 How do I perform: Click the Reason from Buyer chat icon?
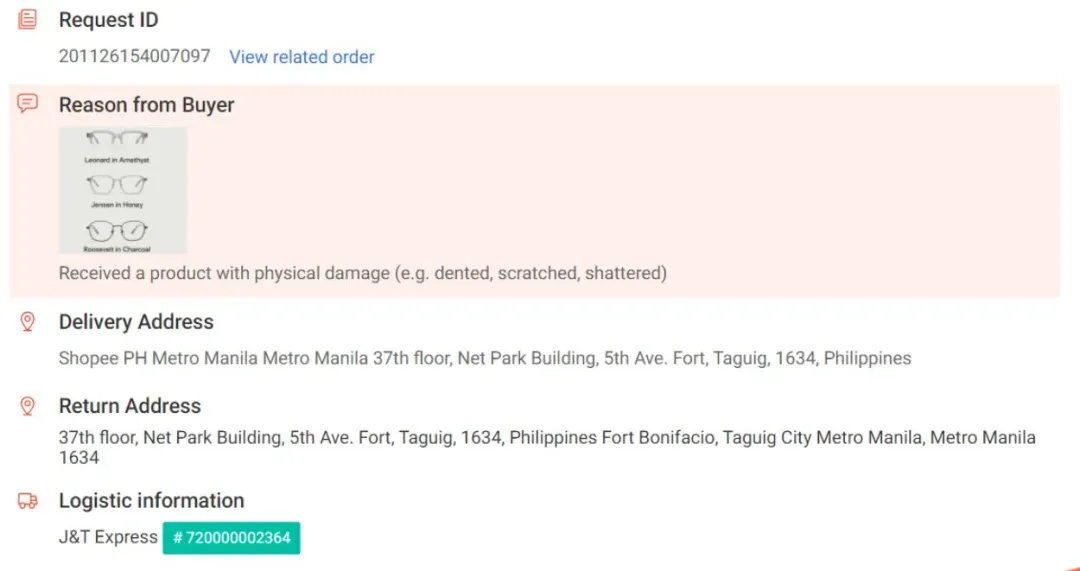click(28, 104)
